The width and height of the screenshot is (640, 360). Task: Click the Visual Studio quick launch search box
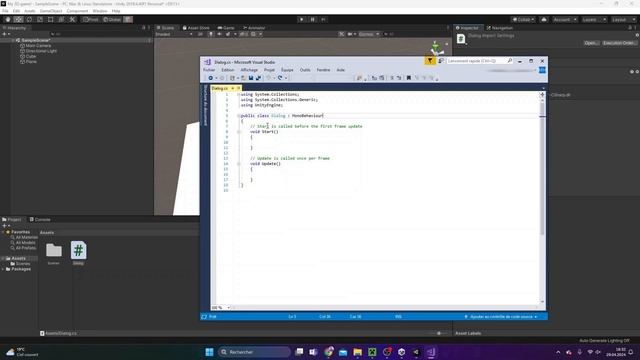(x=480, y=61)
